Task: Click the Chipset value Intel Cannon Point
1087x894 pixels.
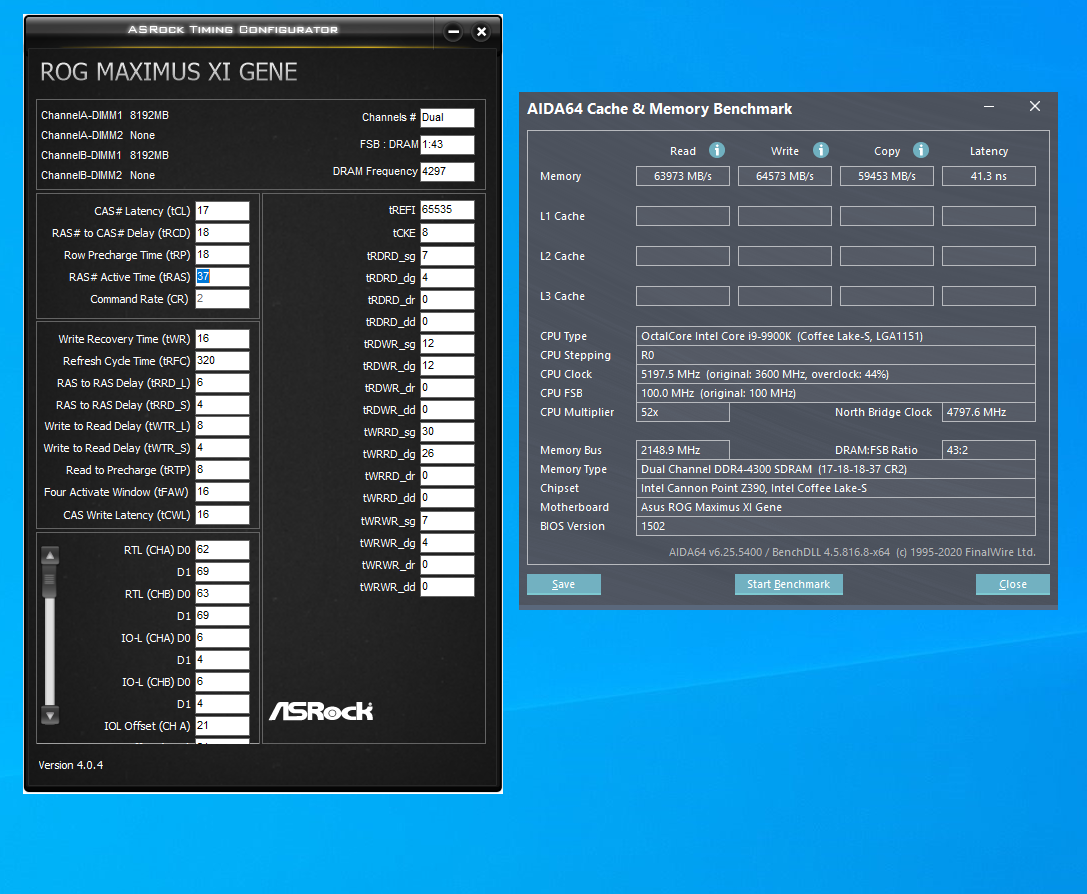Action: point(835,488)
